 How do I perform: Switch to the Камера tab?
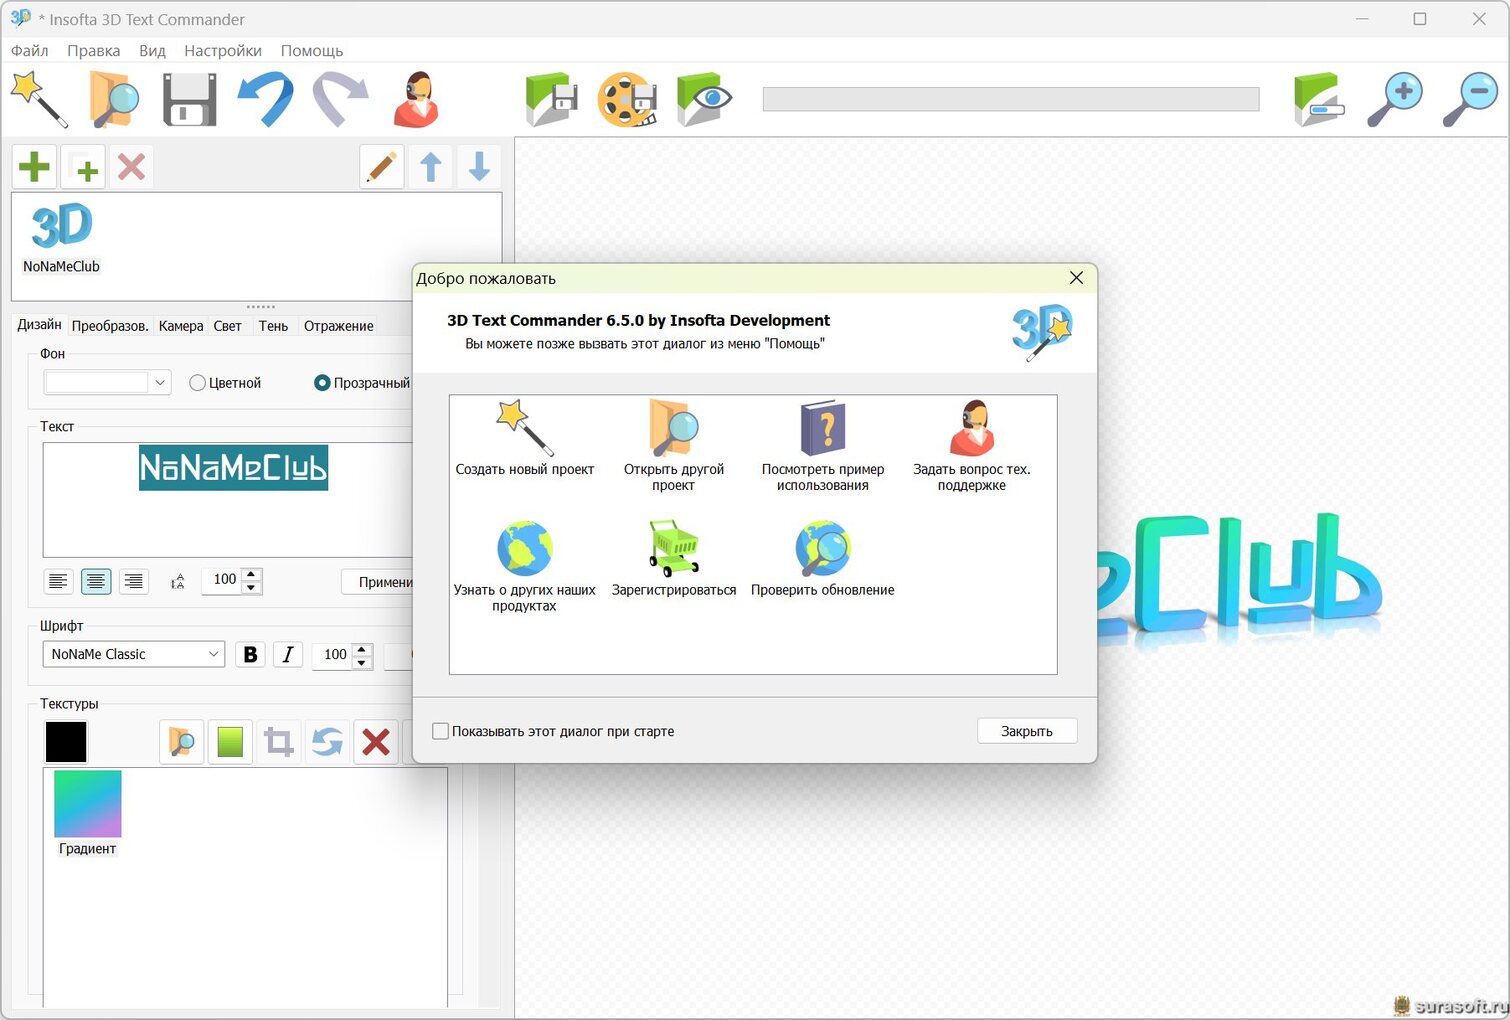[181, 326]
